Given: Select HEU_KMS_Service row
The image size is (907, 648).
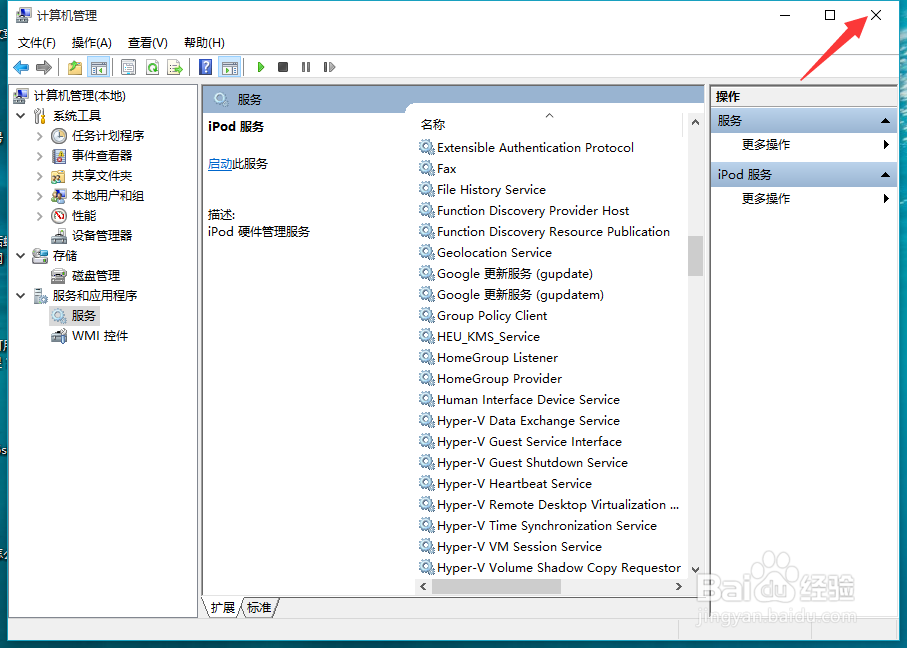Looking at the screenshot, I should coord(488,337).
